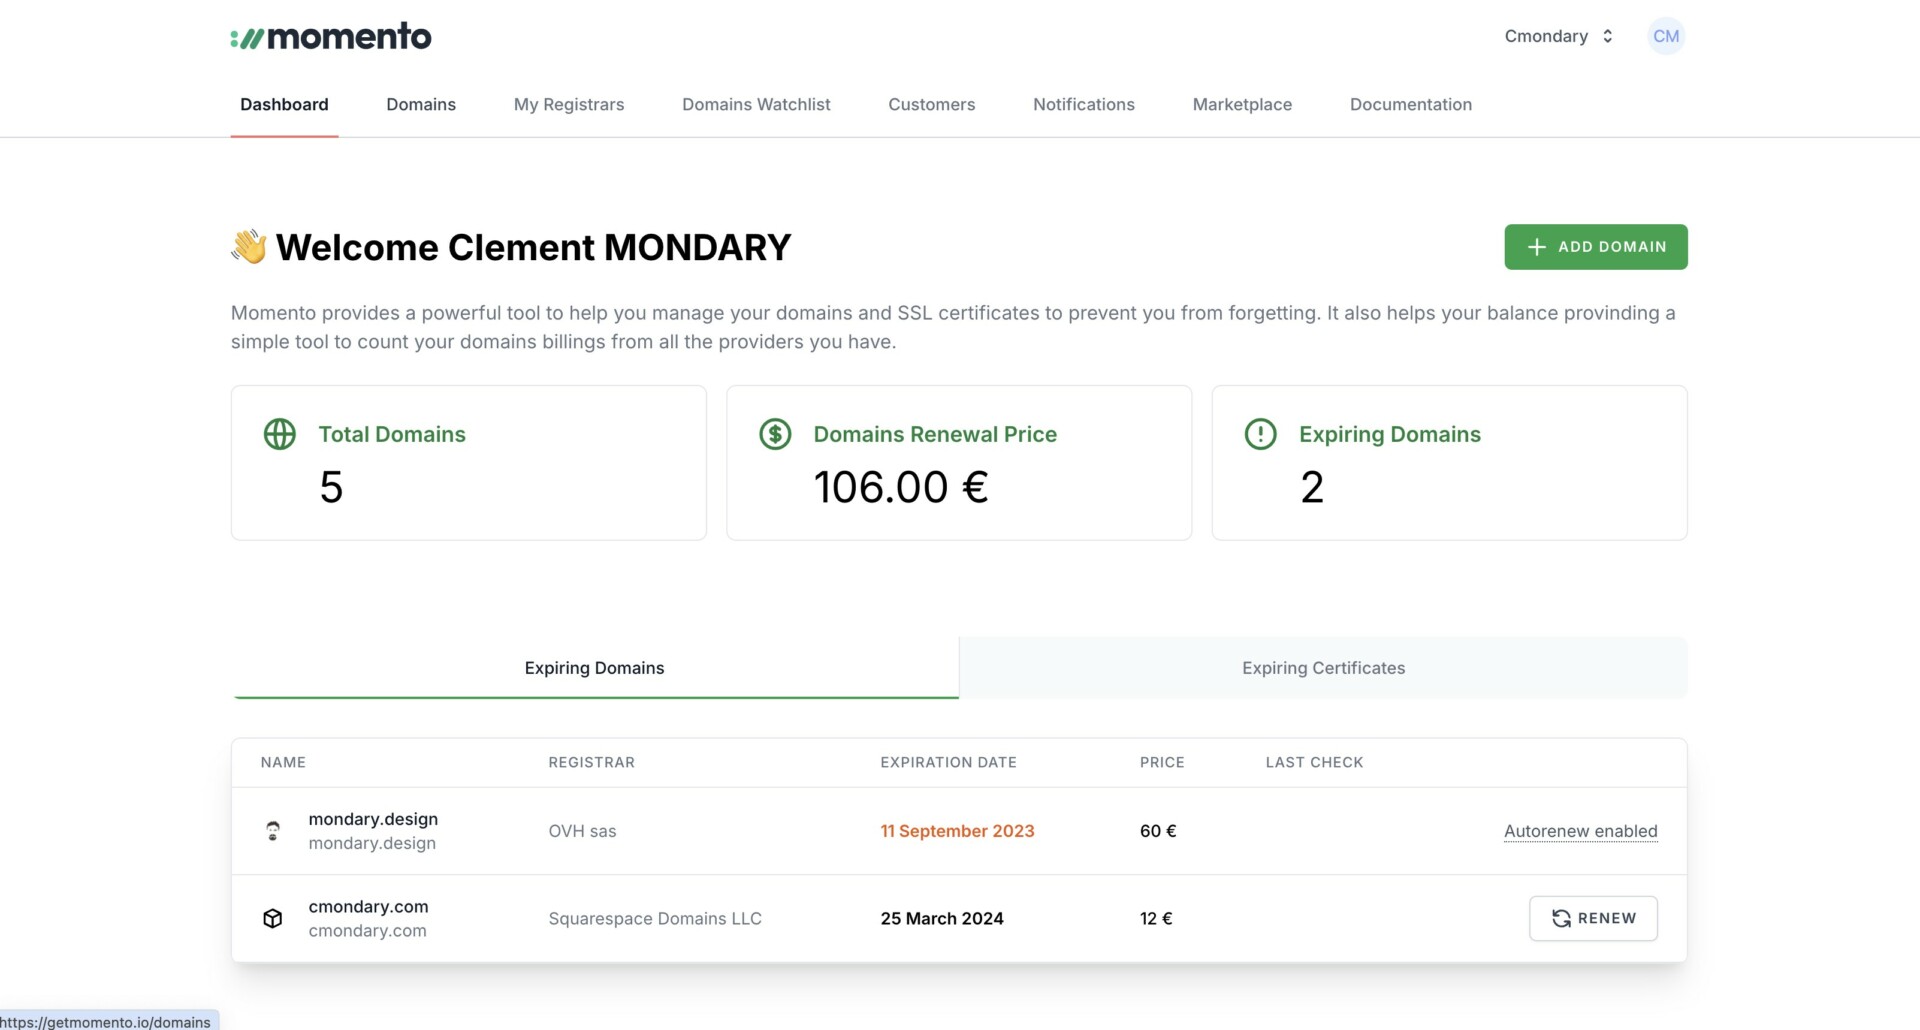Click the mondary.design favicon icon
The width and height of the screenshot is (1920, 1030).
pyautogui.click(x=273, y=831)
